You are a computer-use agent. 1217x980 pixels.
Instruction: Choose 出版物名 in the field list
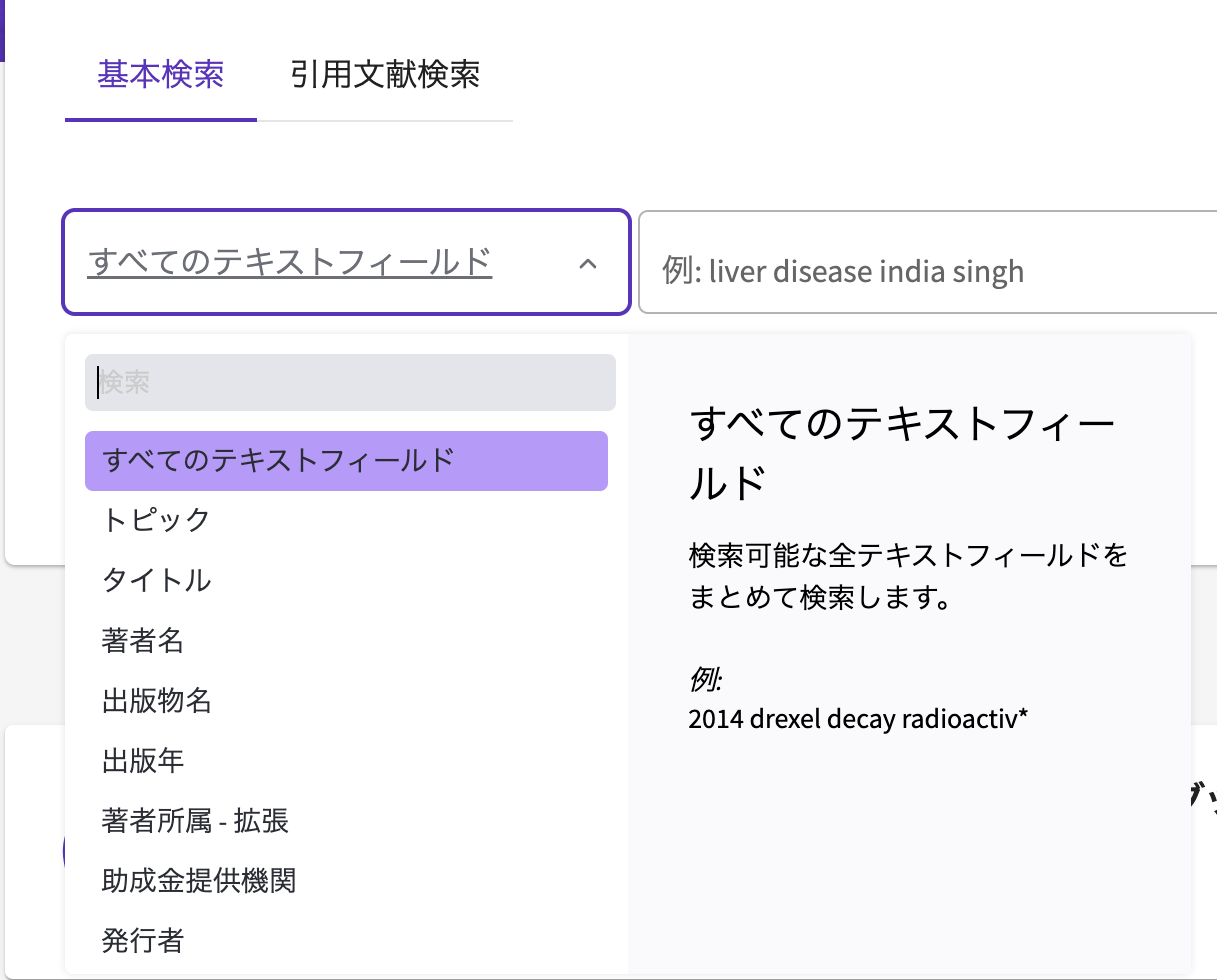[x=156, y=700]
